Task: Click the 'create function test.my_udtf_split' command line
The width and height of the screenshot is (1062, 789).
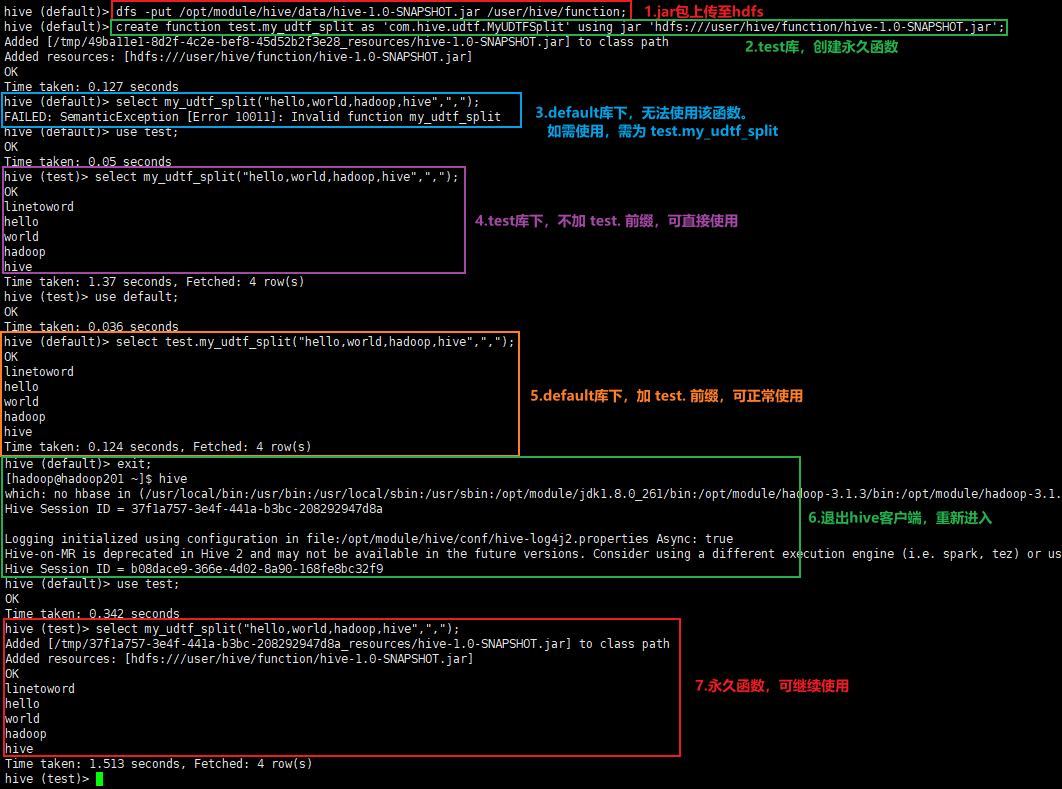Action: tap(504, 27)
